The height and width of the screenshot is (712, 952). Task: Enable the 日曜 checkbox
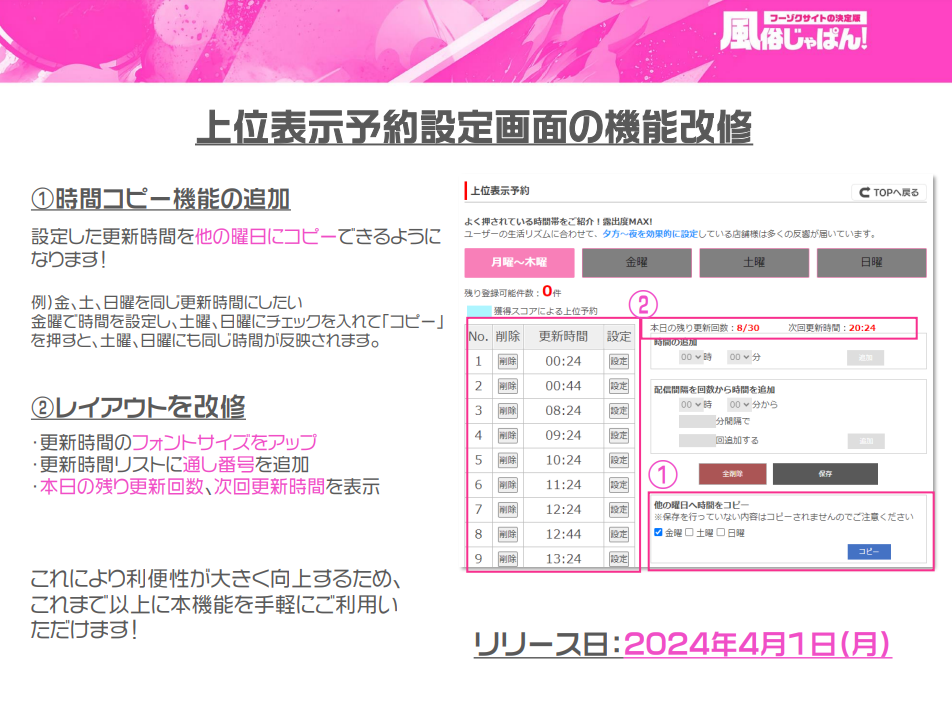point(720,532)
